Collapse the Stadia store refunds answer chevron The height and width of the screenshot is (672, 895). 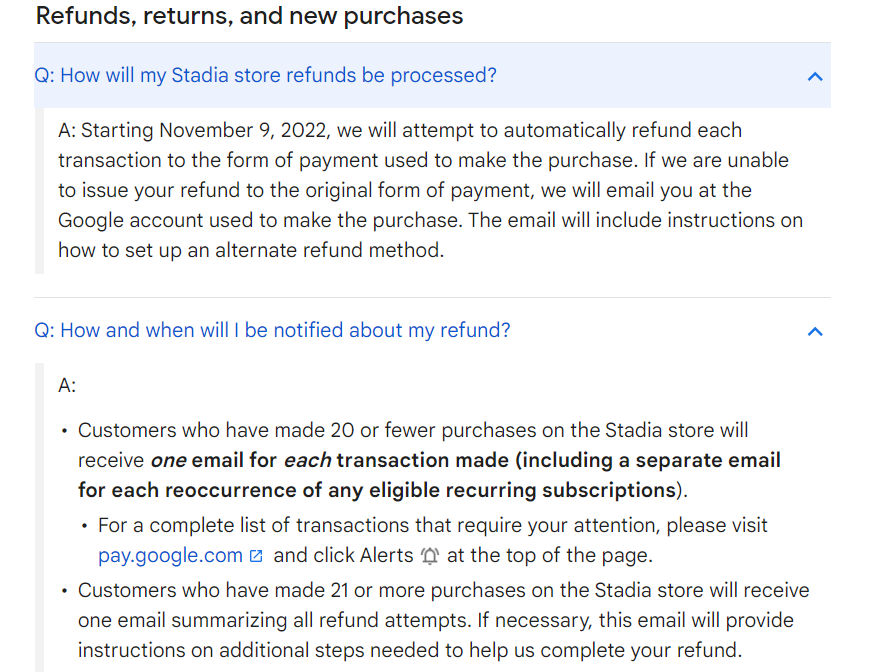pyautogui.click(x=815, y=76)
